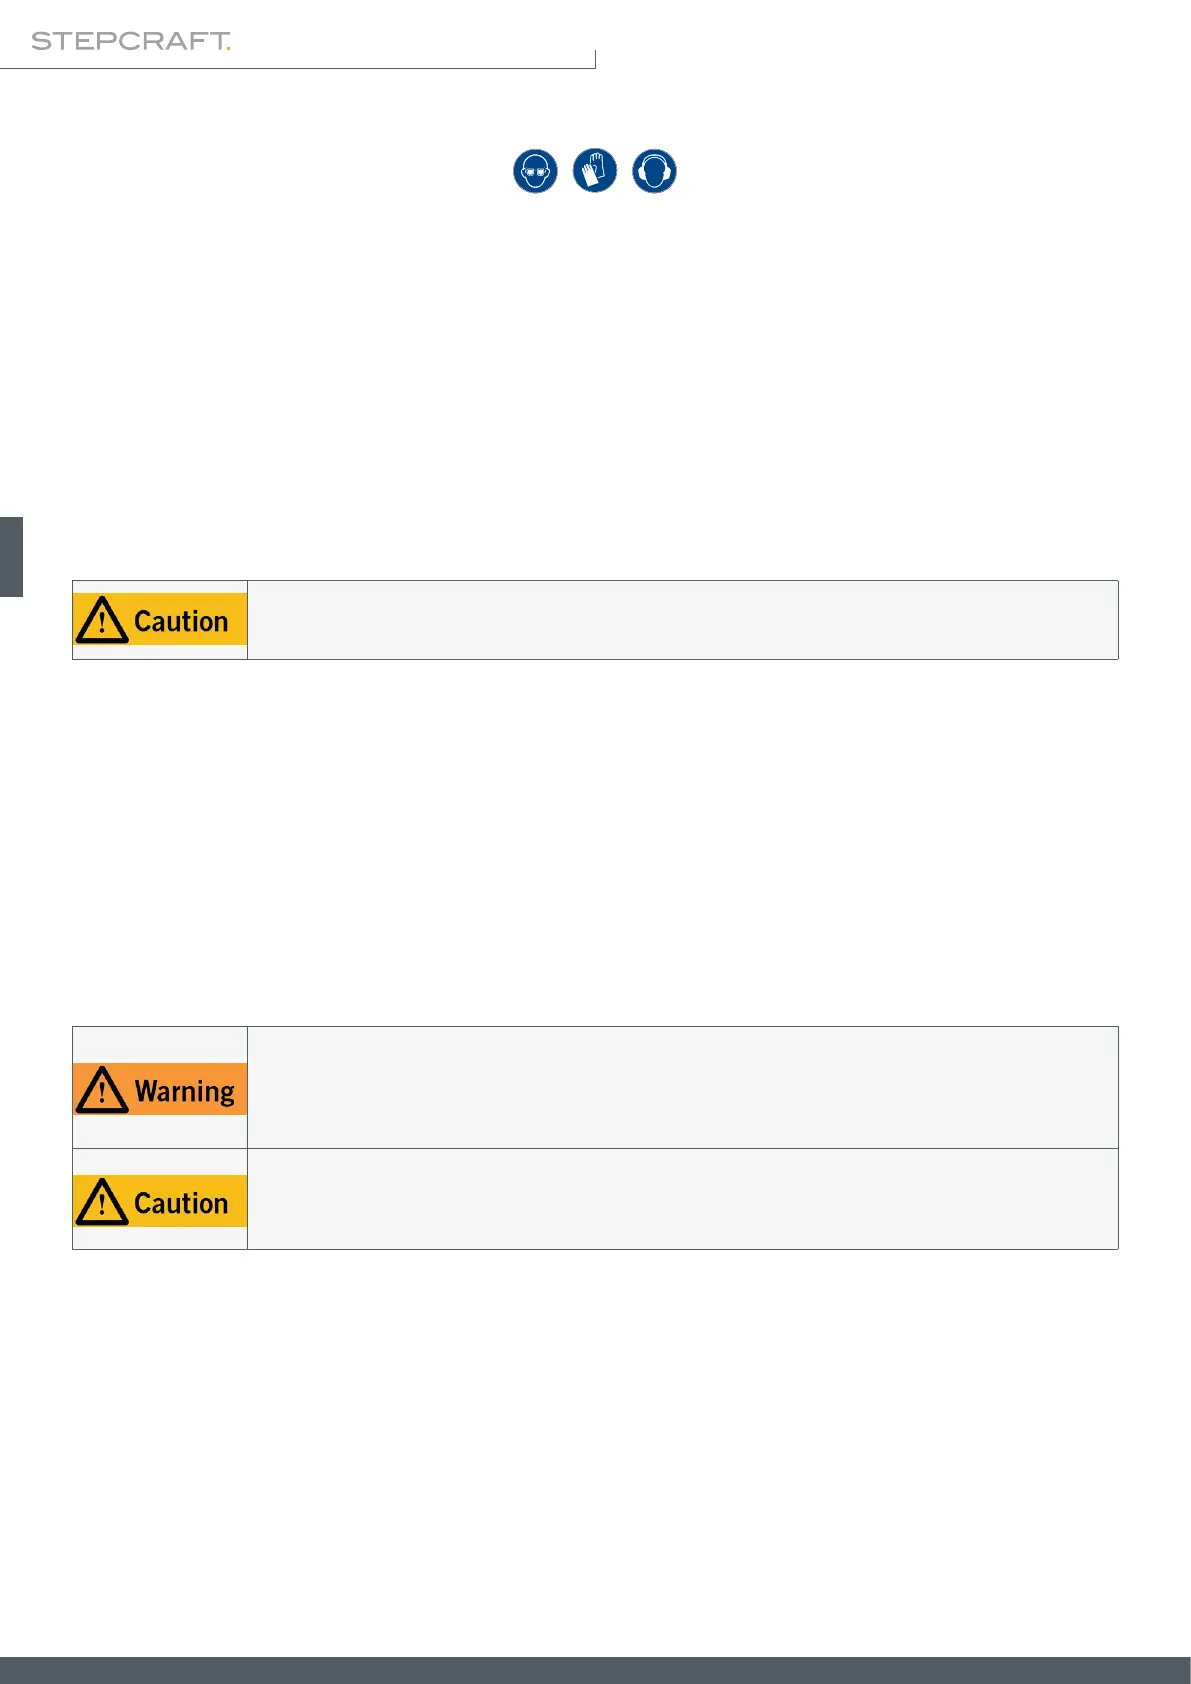Click the triangle icon in the first Caution label
The image size is (1191, 1684).
pyautogui.click(x=101, y=621)
